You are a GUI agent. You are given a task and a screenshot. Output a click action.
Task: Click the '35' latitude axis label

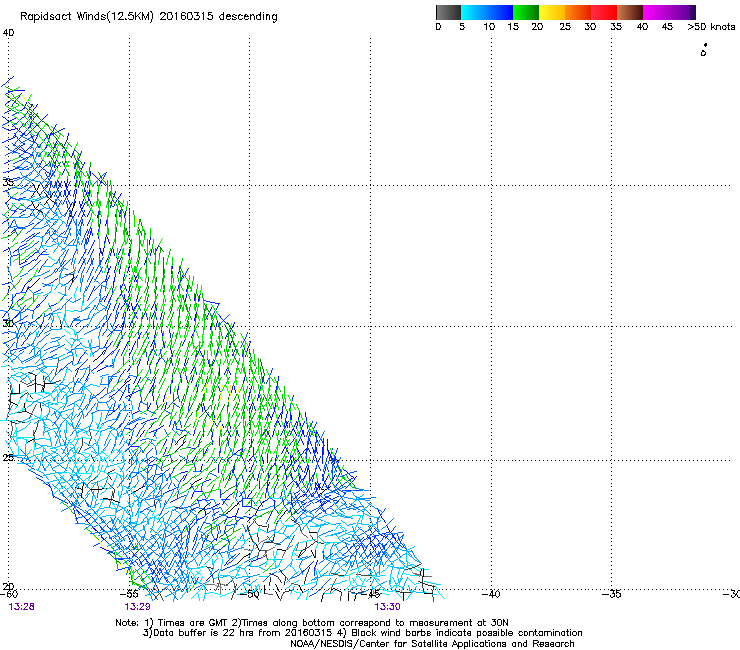8,182
